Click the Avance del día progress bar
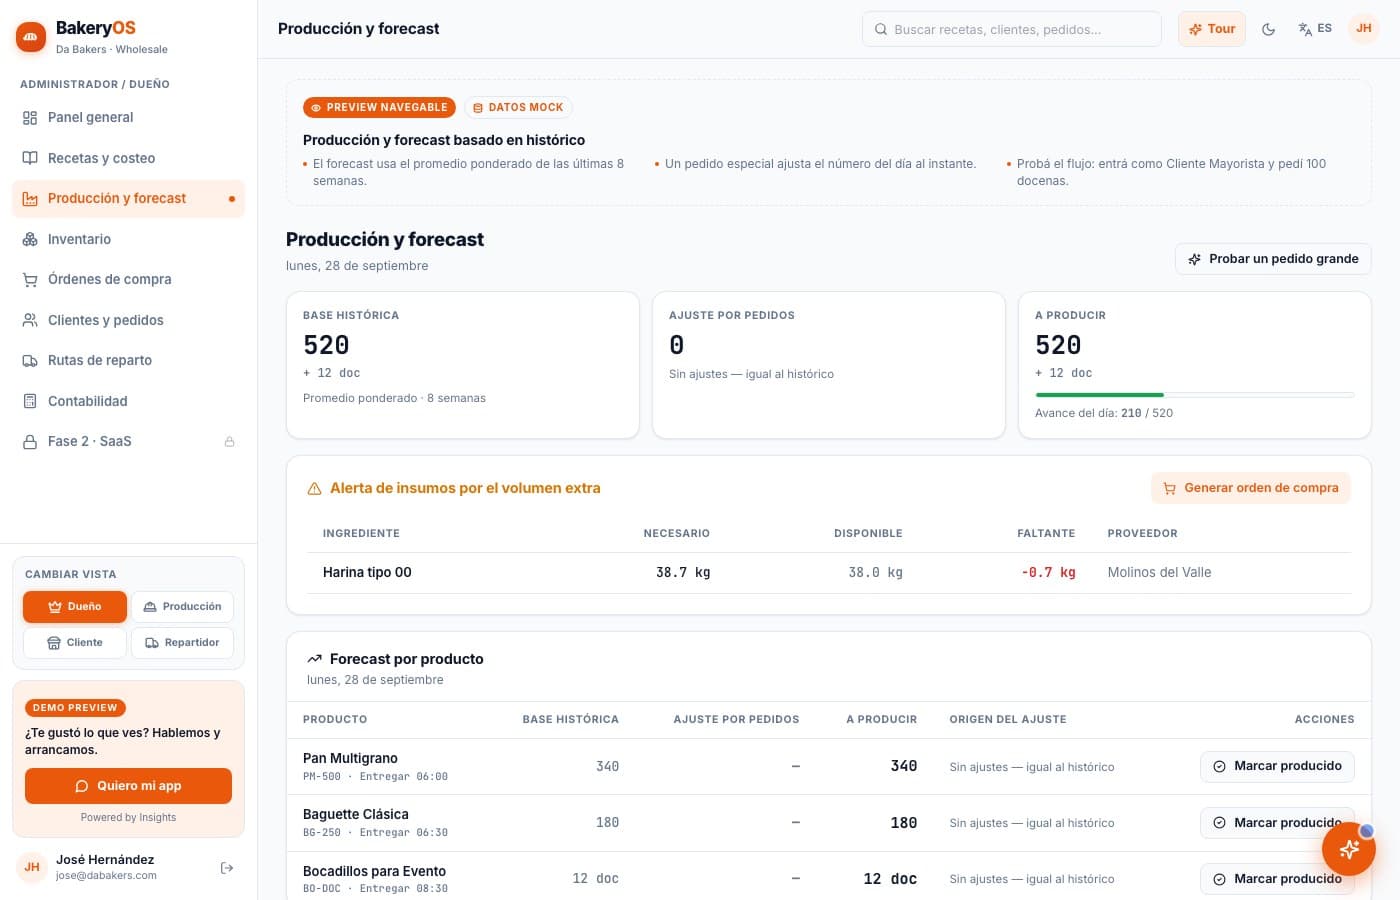This screenshot has width=1400, height=900. coord(1194,395)
